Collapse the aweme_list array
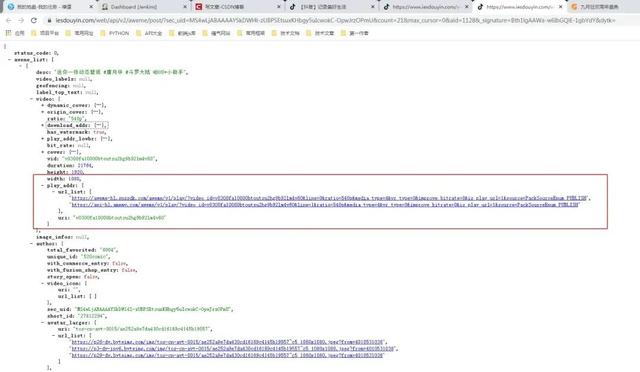This screenshot has height=372, width=640. tap(9, 60)
